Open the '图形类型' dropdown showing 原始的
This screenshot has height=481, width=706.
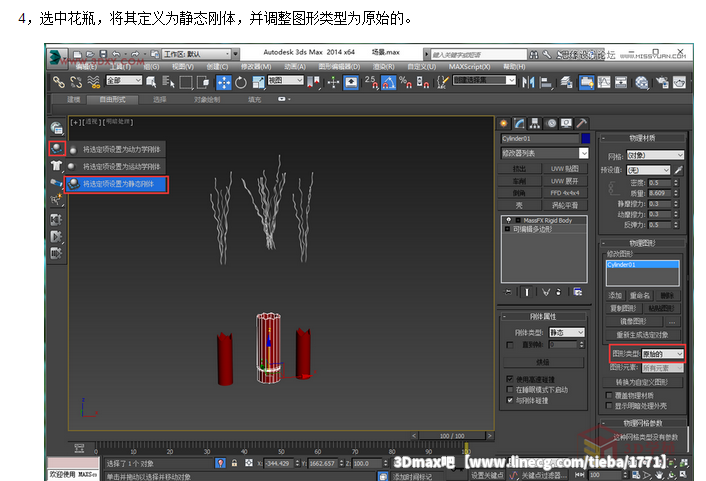(x=662, y=354)
